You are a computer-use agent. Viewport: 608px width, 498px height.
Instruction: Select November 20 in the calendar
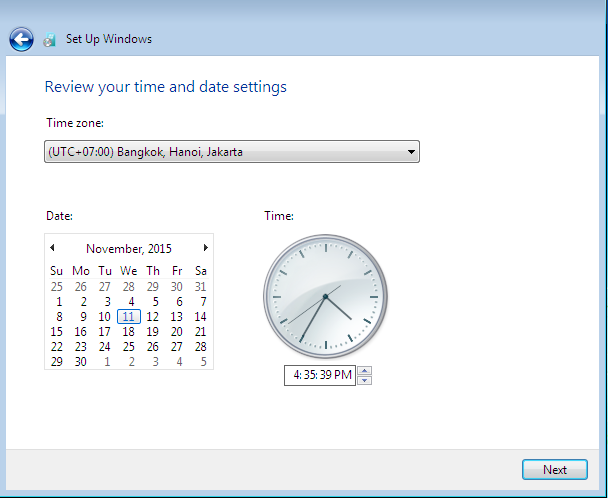[177, 332]
